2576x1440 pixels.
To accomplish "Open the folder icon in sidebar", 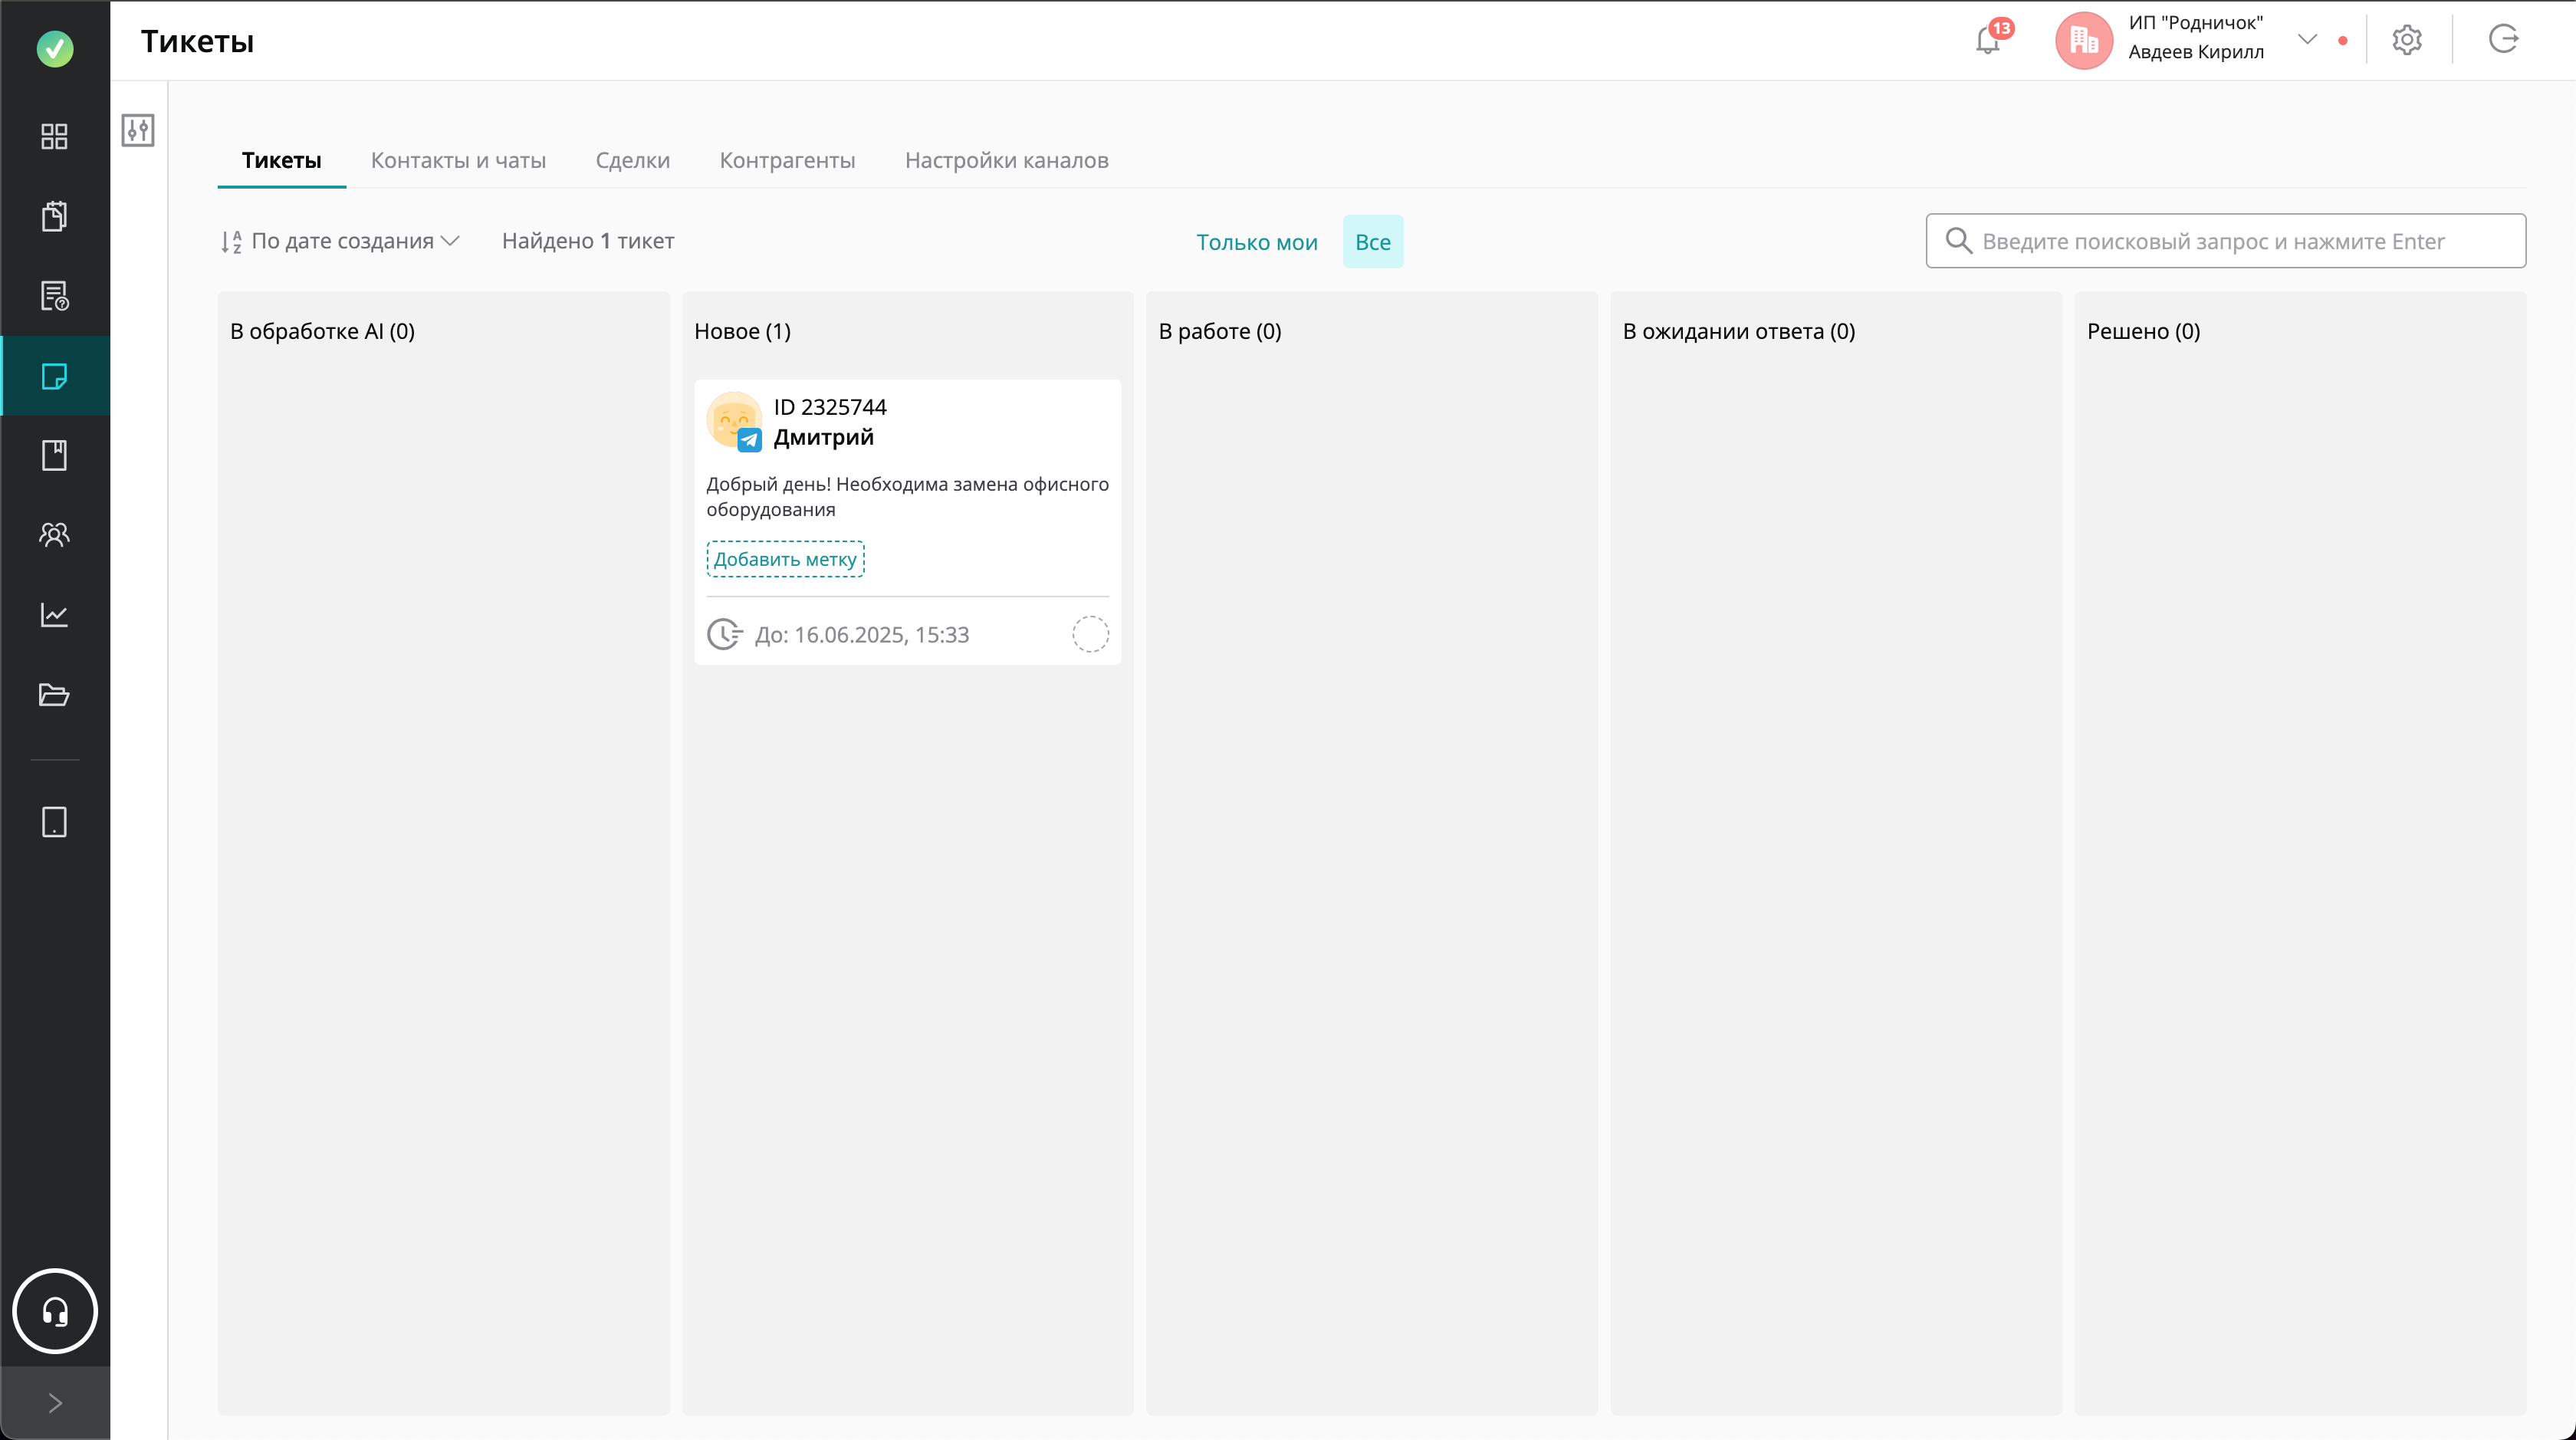I will click(x=54, y=695).
